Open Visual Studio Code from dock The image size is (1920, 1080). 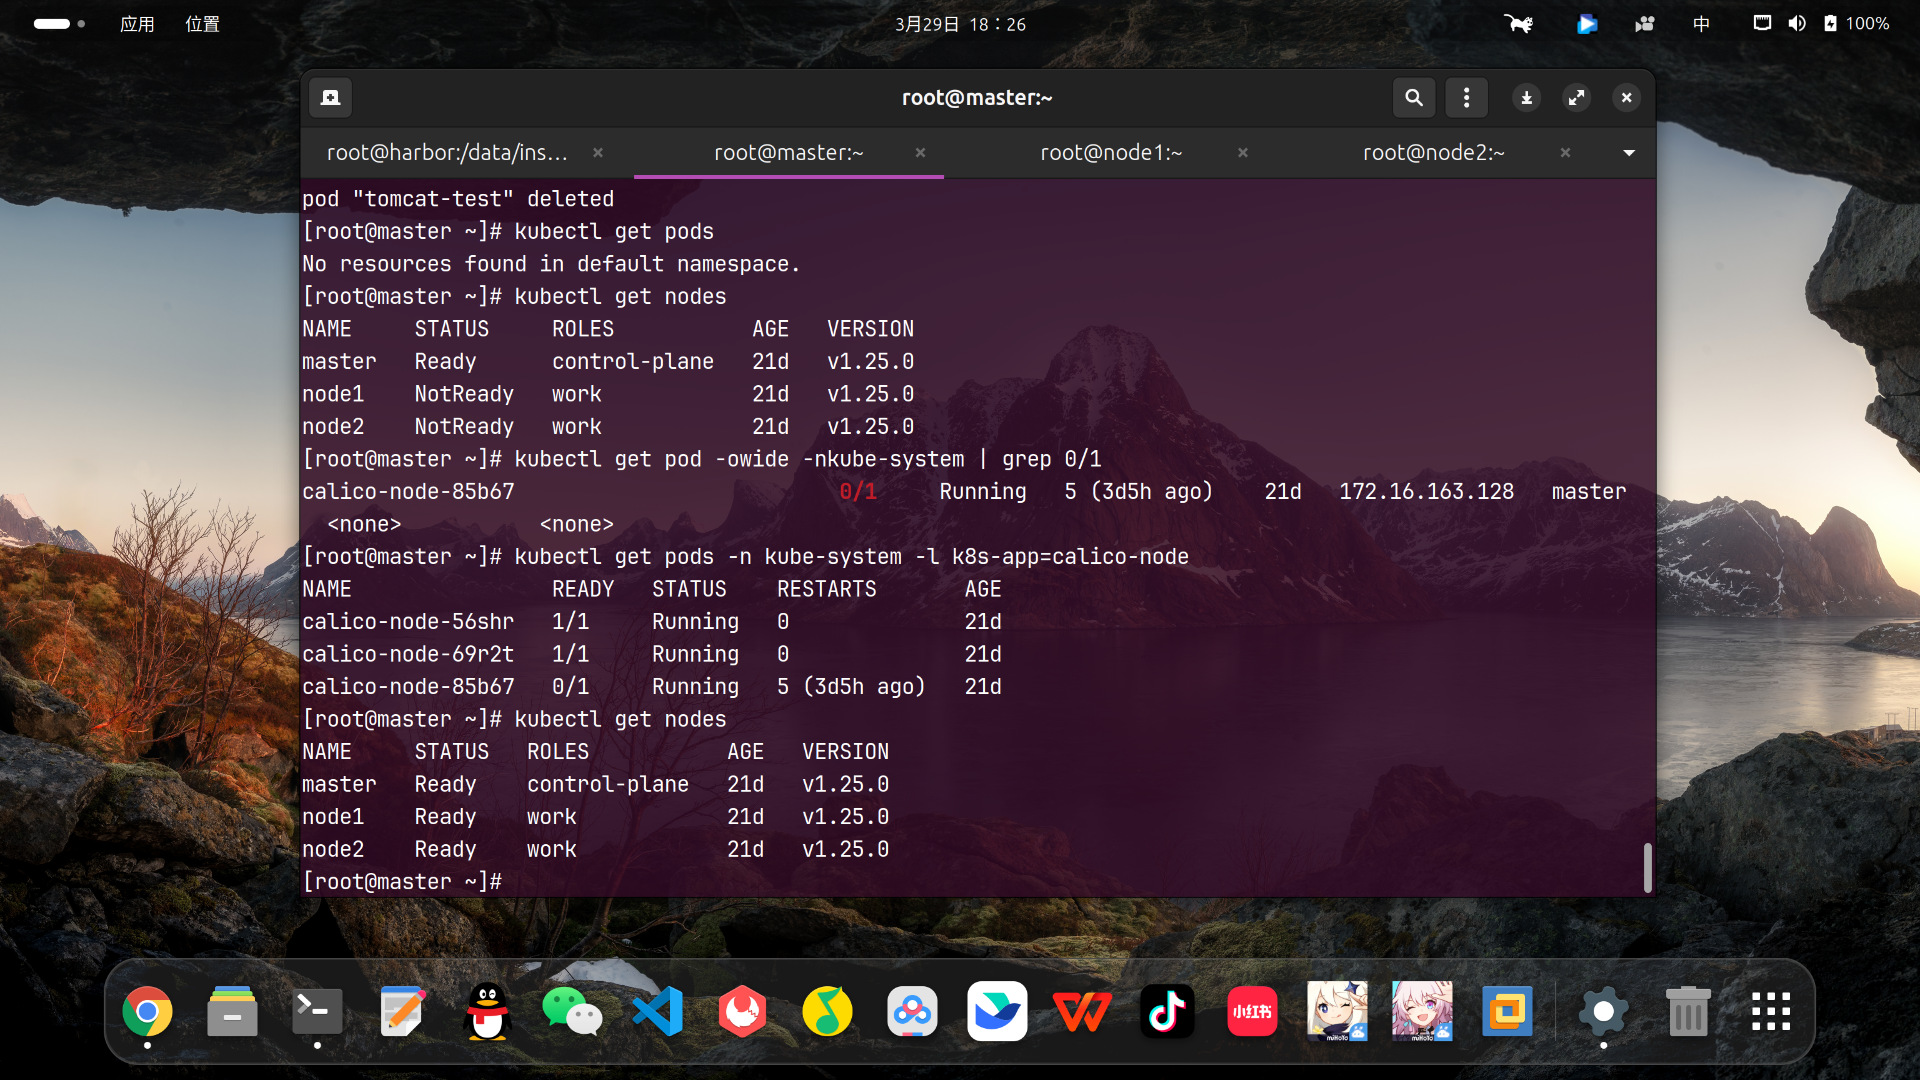(658, 1012)
